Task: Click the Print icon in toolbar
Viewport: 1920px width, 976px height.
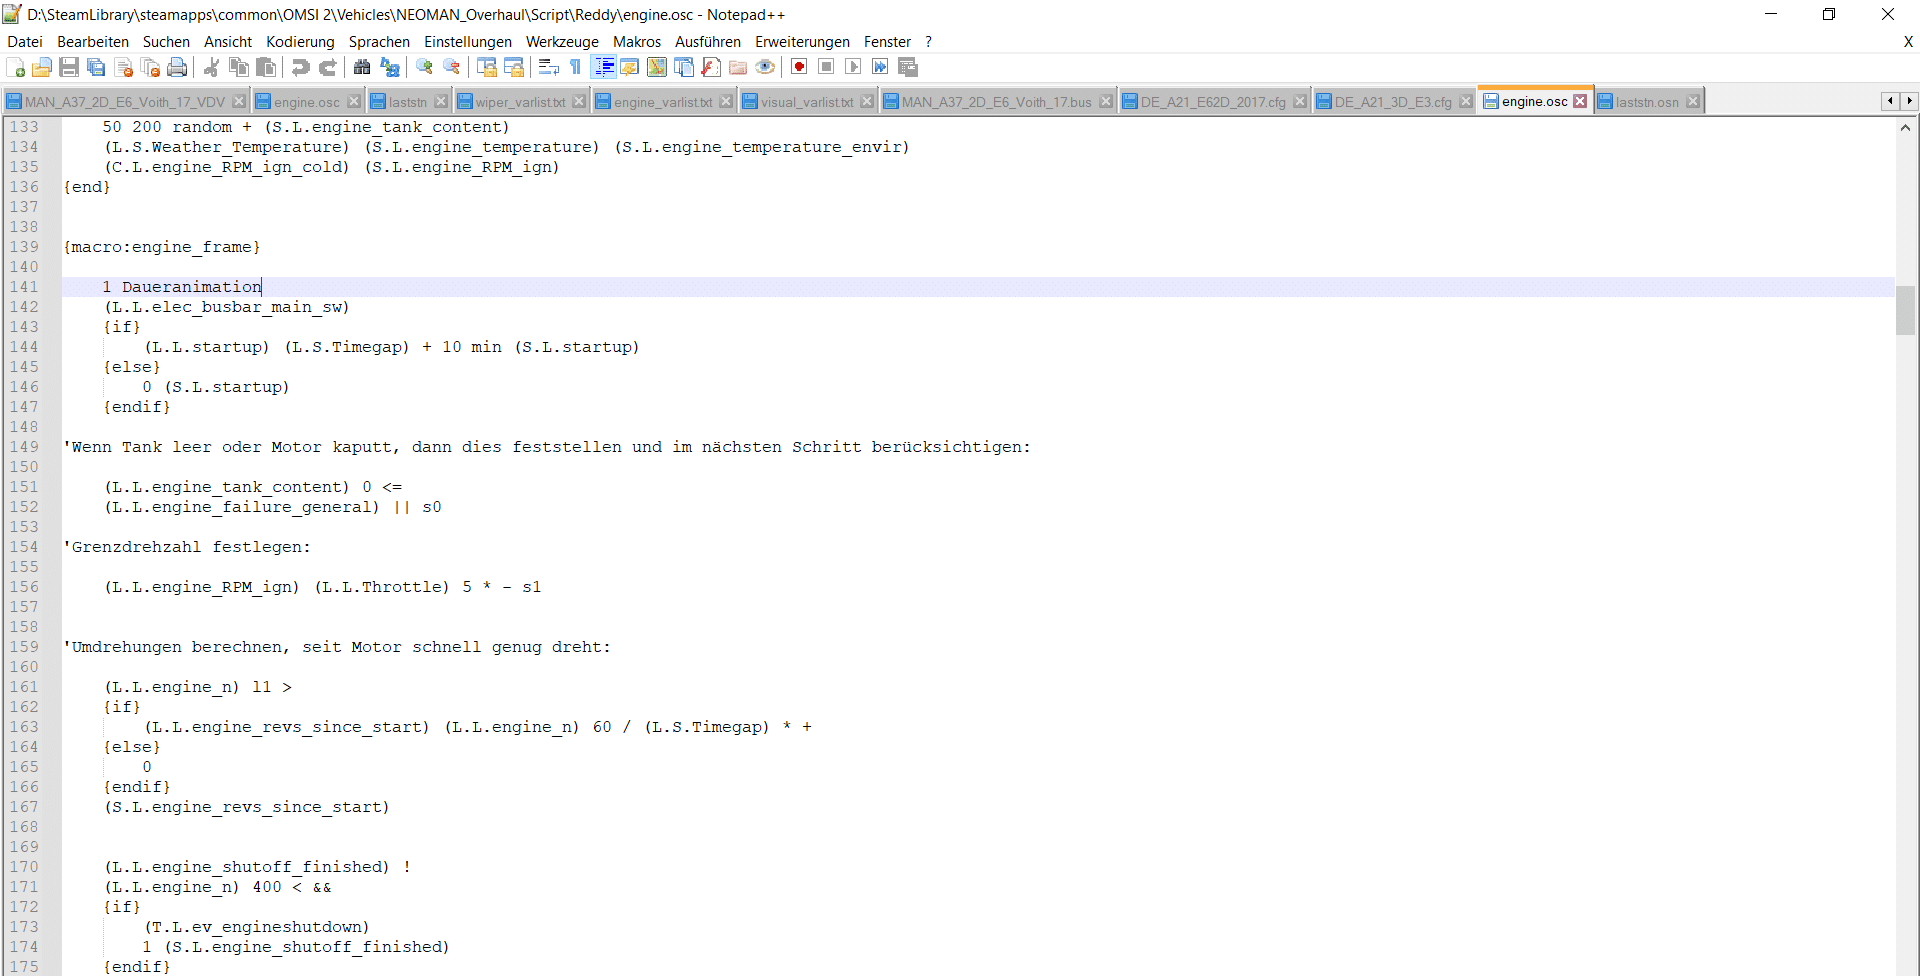Action: (178, 67)
